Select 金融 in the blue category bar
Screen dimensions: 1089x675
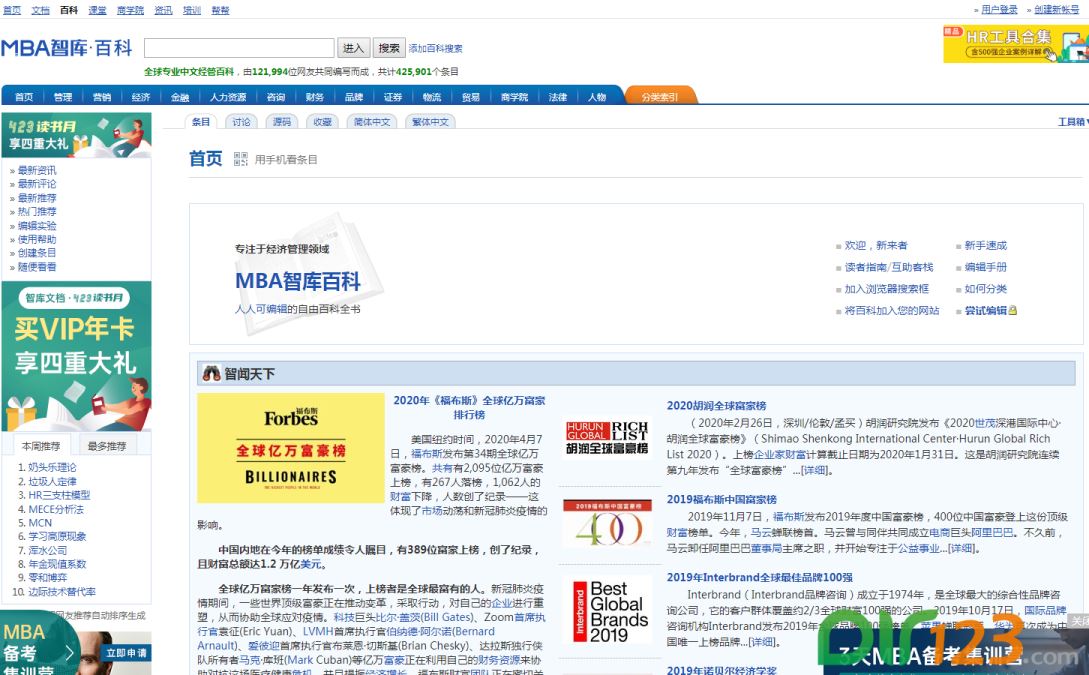(x=180, y=97)
